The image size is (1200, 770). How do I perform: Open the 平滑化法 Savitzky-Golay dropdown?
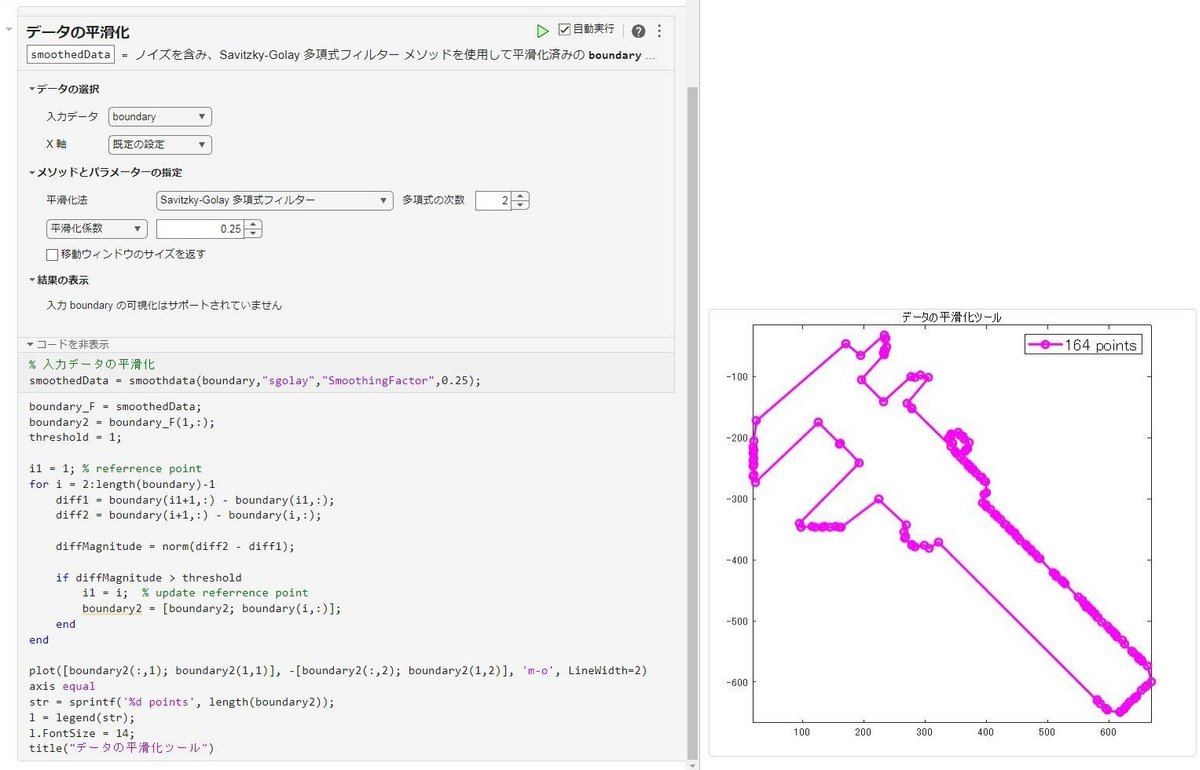tap(274, 200)
